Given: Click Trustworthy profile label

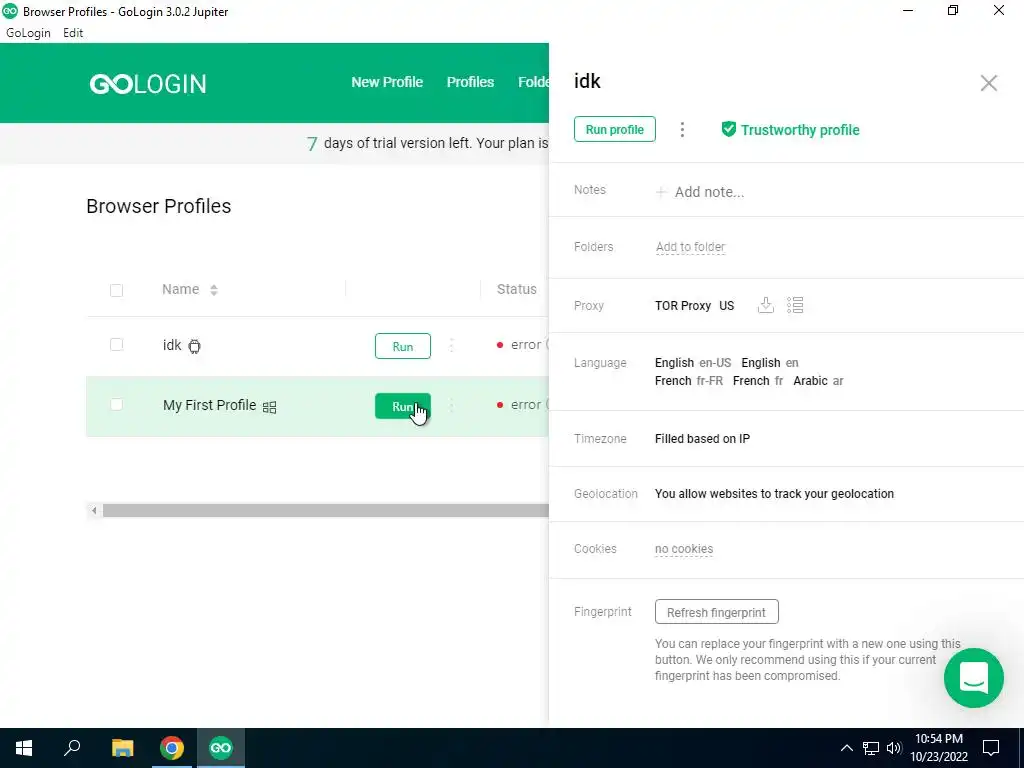Looking at the screenshot, I should pyautogui.click(x=800, y=130).
